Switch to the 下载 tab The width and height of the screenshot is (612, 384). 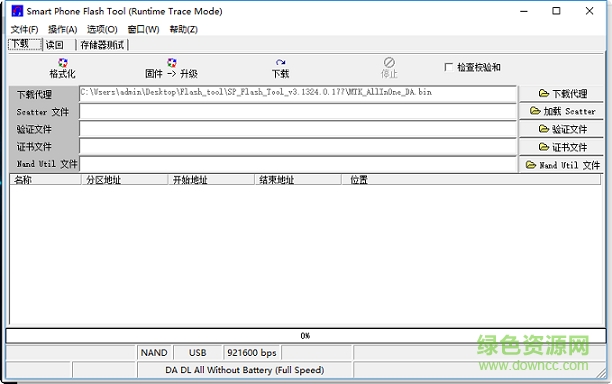[25, 44]
